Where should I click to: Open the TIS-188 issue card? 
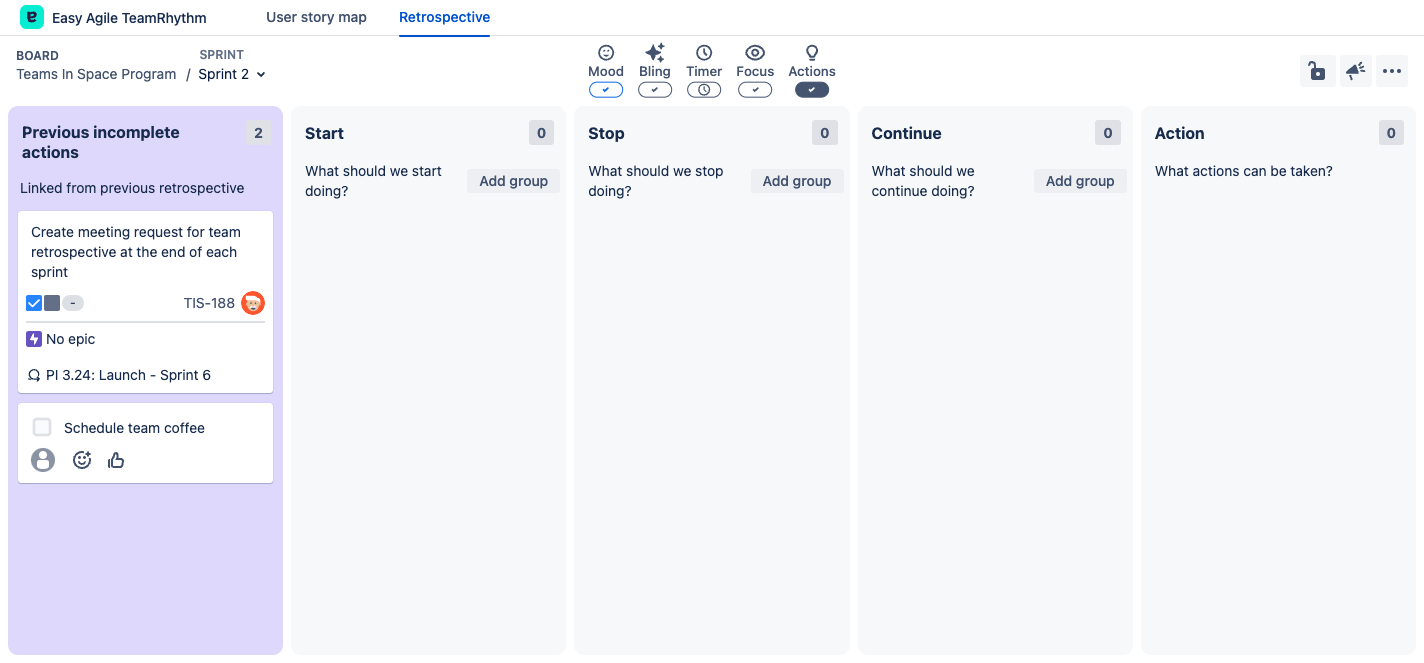click(208, 303)
